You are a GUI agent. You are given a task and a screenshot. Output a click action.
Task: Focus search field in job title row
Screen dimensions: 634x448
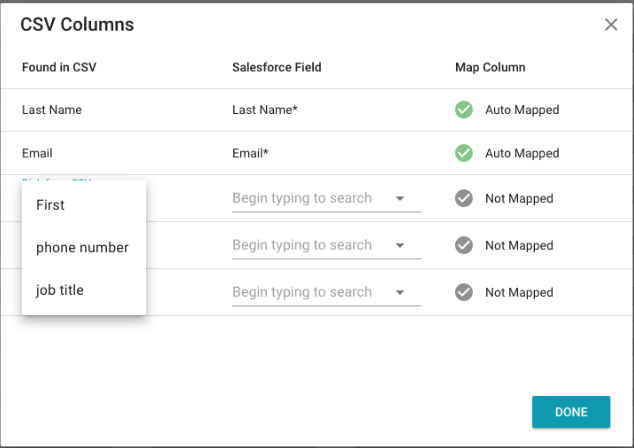(326, 292)
